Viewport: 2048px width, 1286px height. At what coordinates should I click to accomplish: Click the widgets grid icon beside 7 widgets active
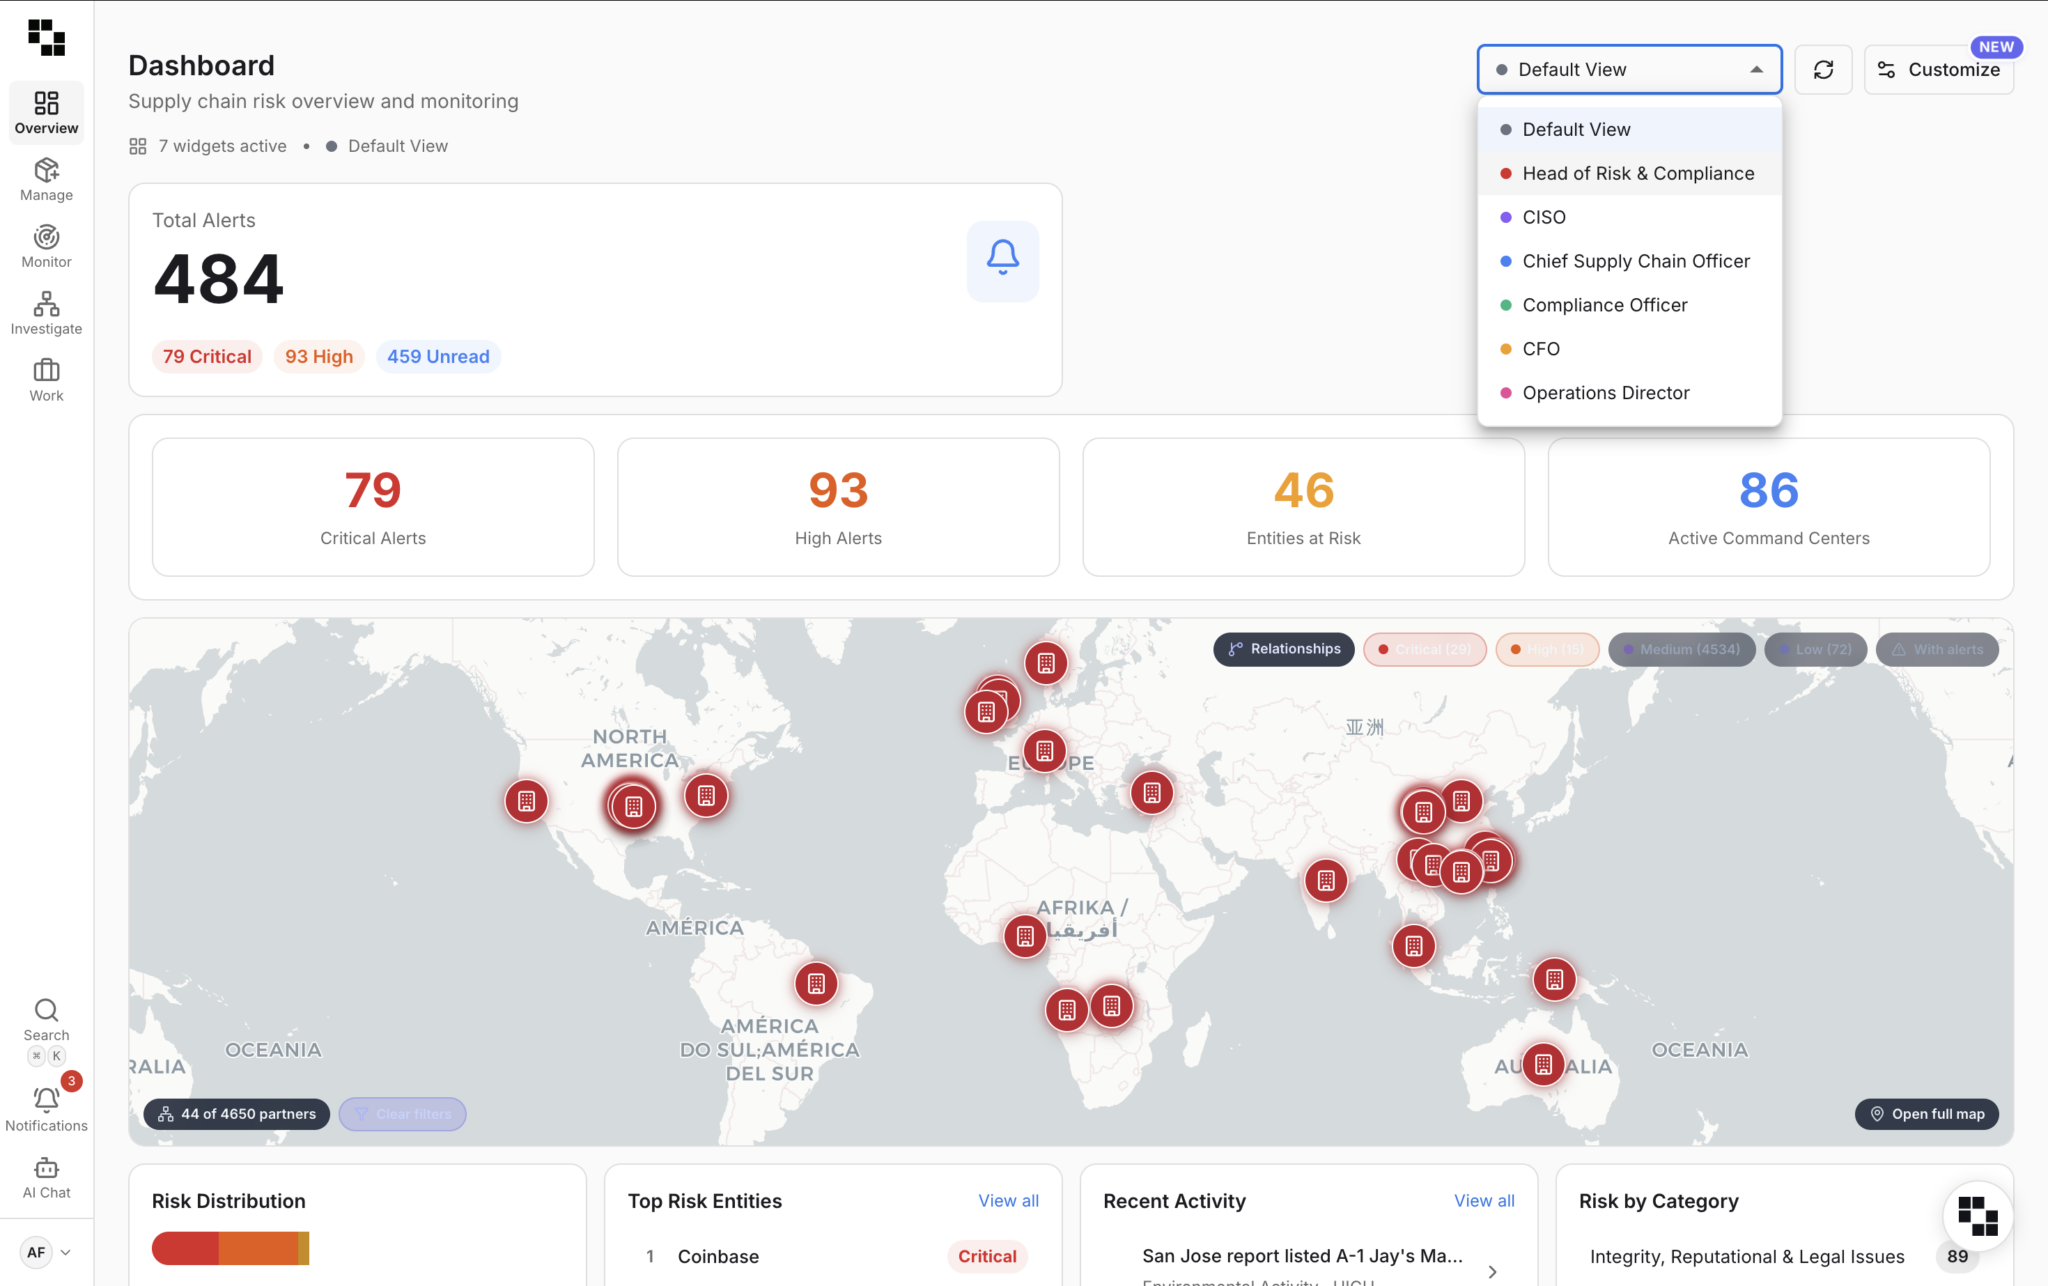138,146
